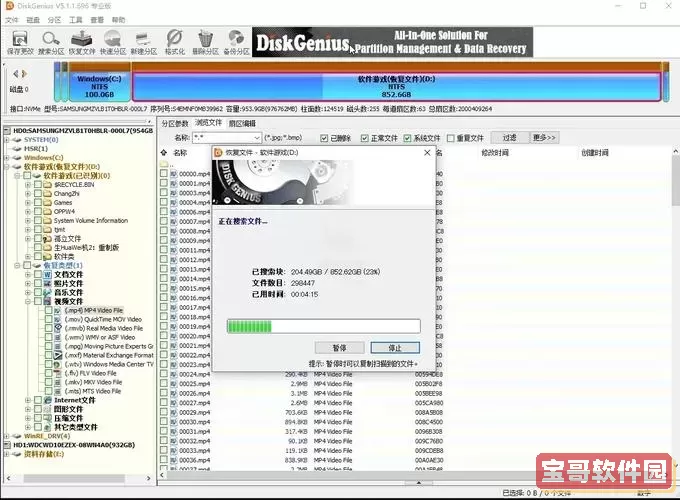Screen dimensions: 680x500
Task: Check the ChangZhi folder checkbox
Action: [x=38, y=193]
